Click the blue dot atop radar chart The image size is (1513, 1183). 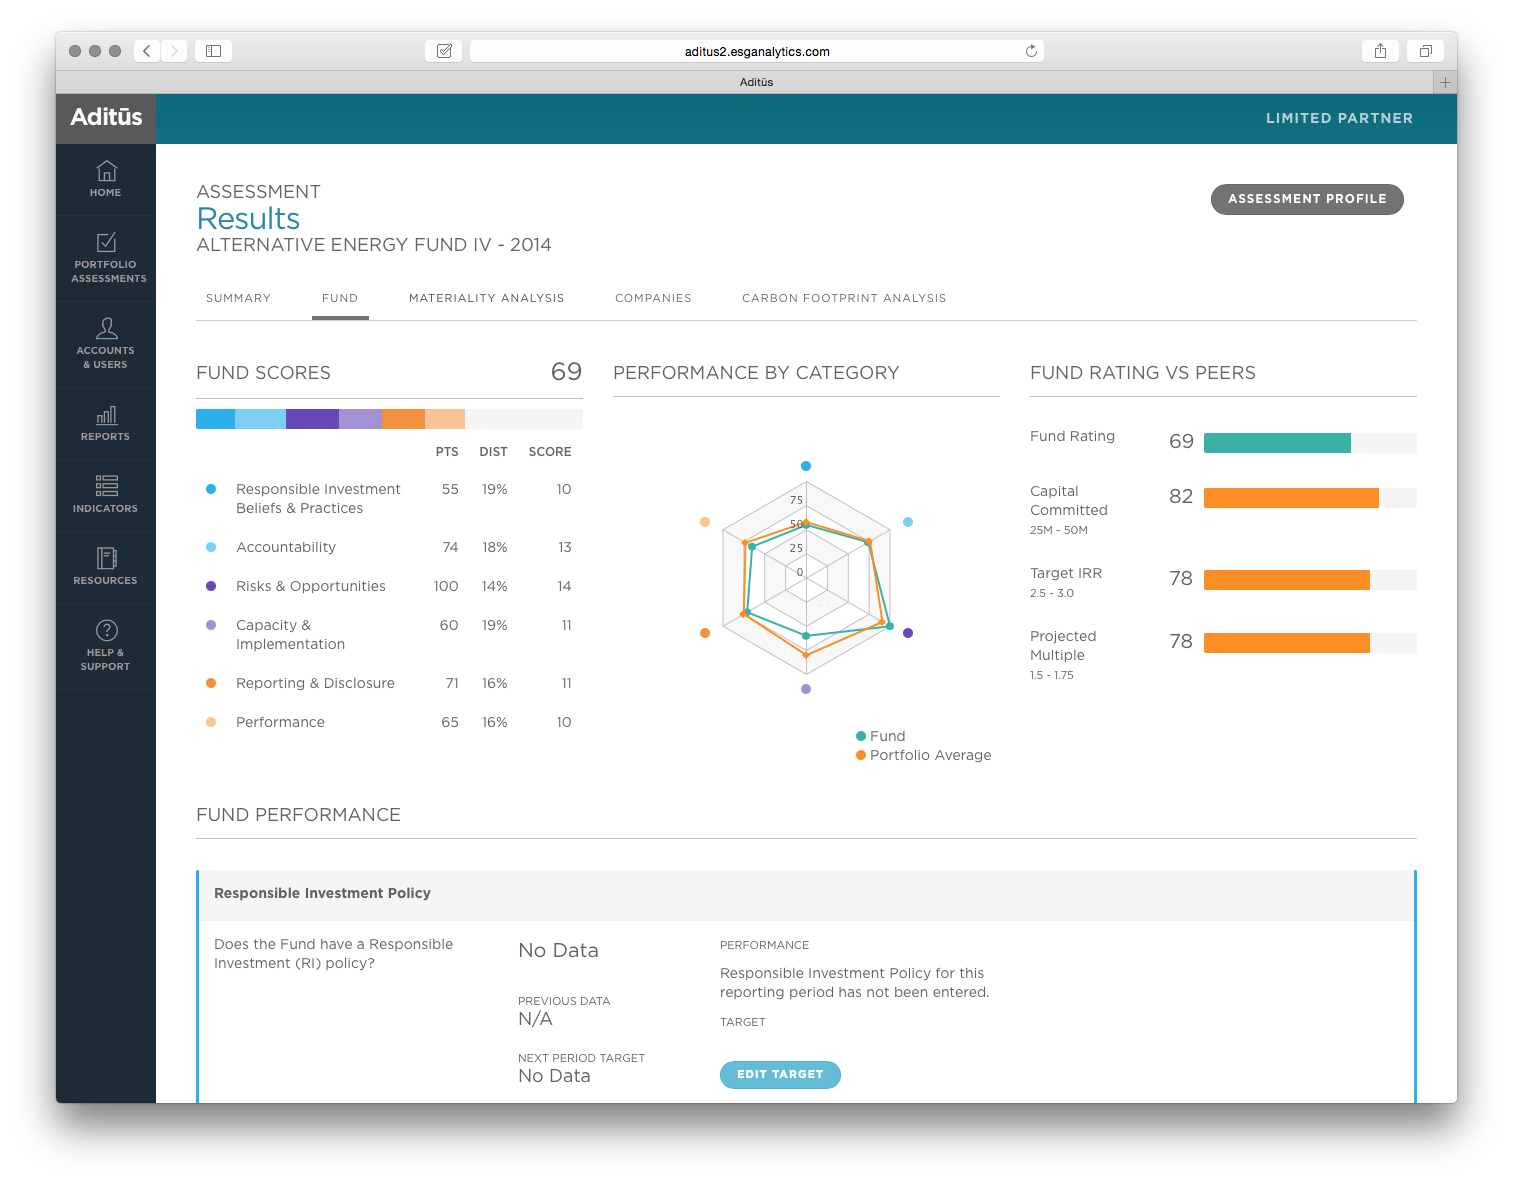coord(806,466)
